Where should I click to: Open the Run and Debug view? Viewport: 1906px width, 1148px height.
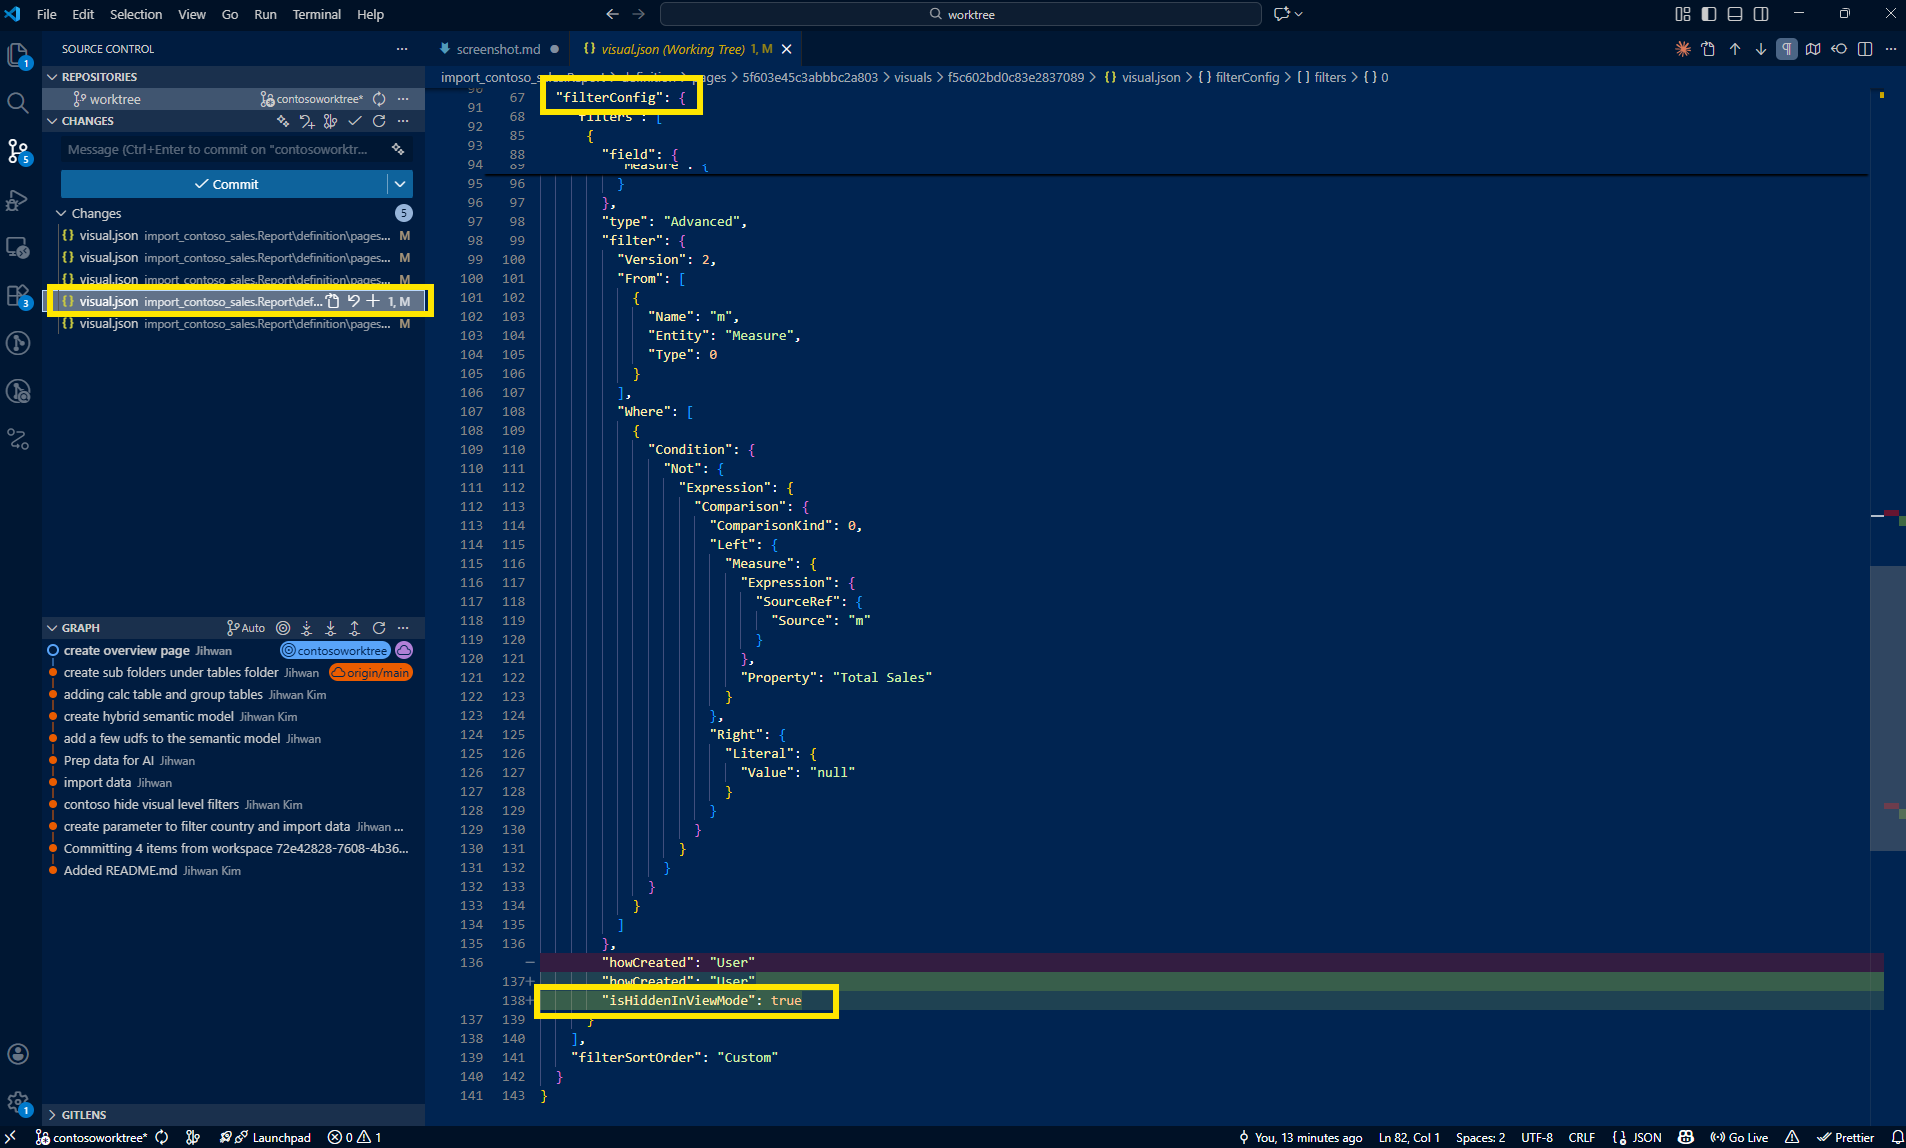[18, 199]
